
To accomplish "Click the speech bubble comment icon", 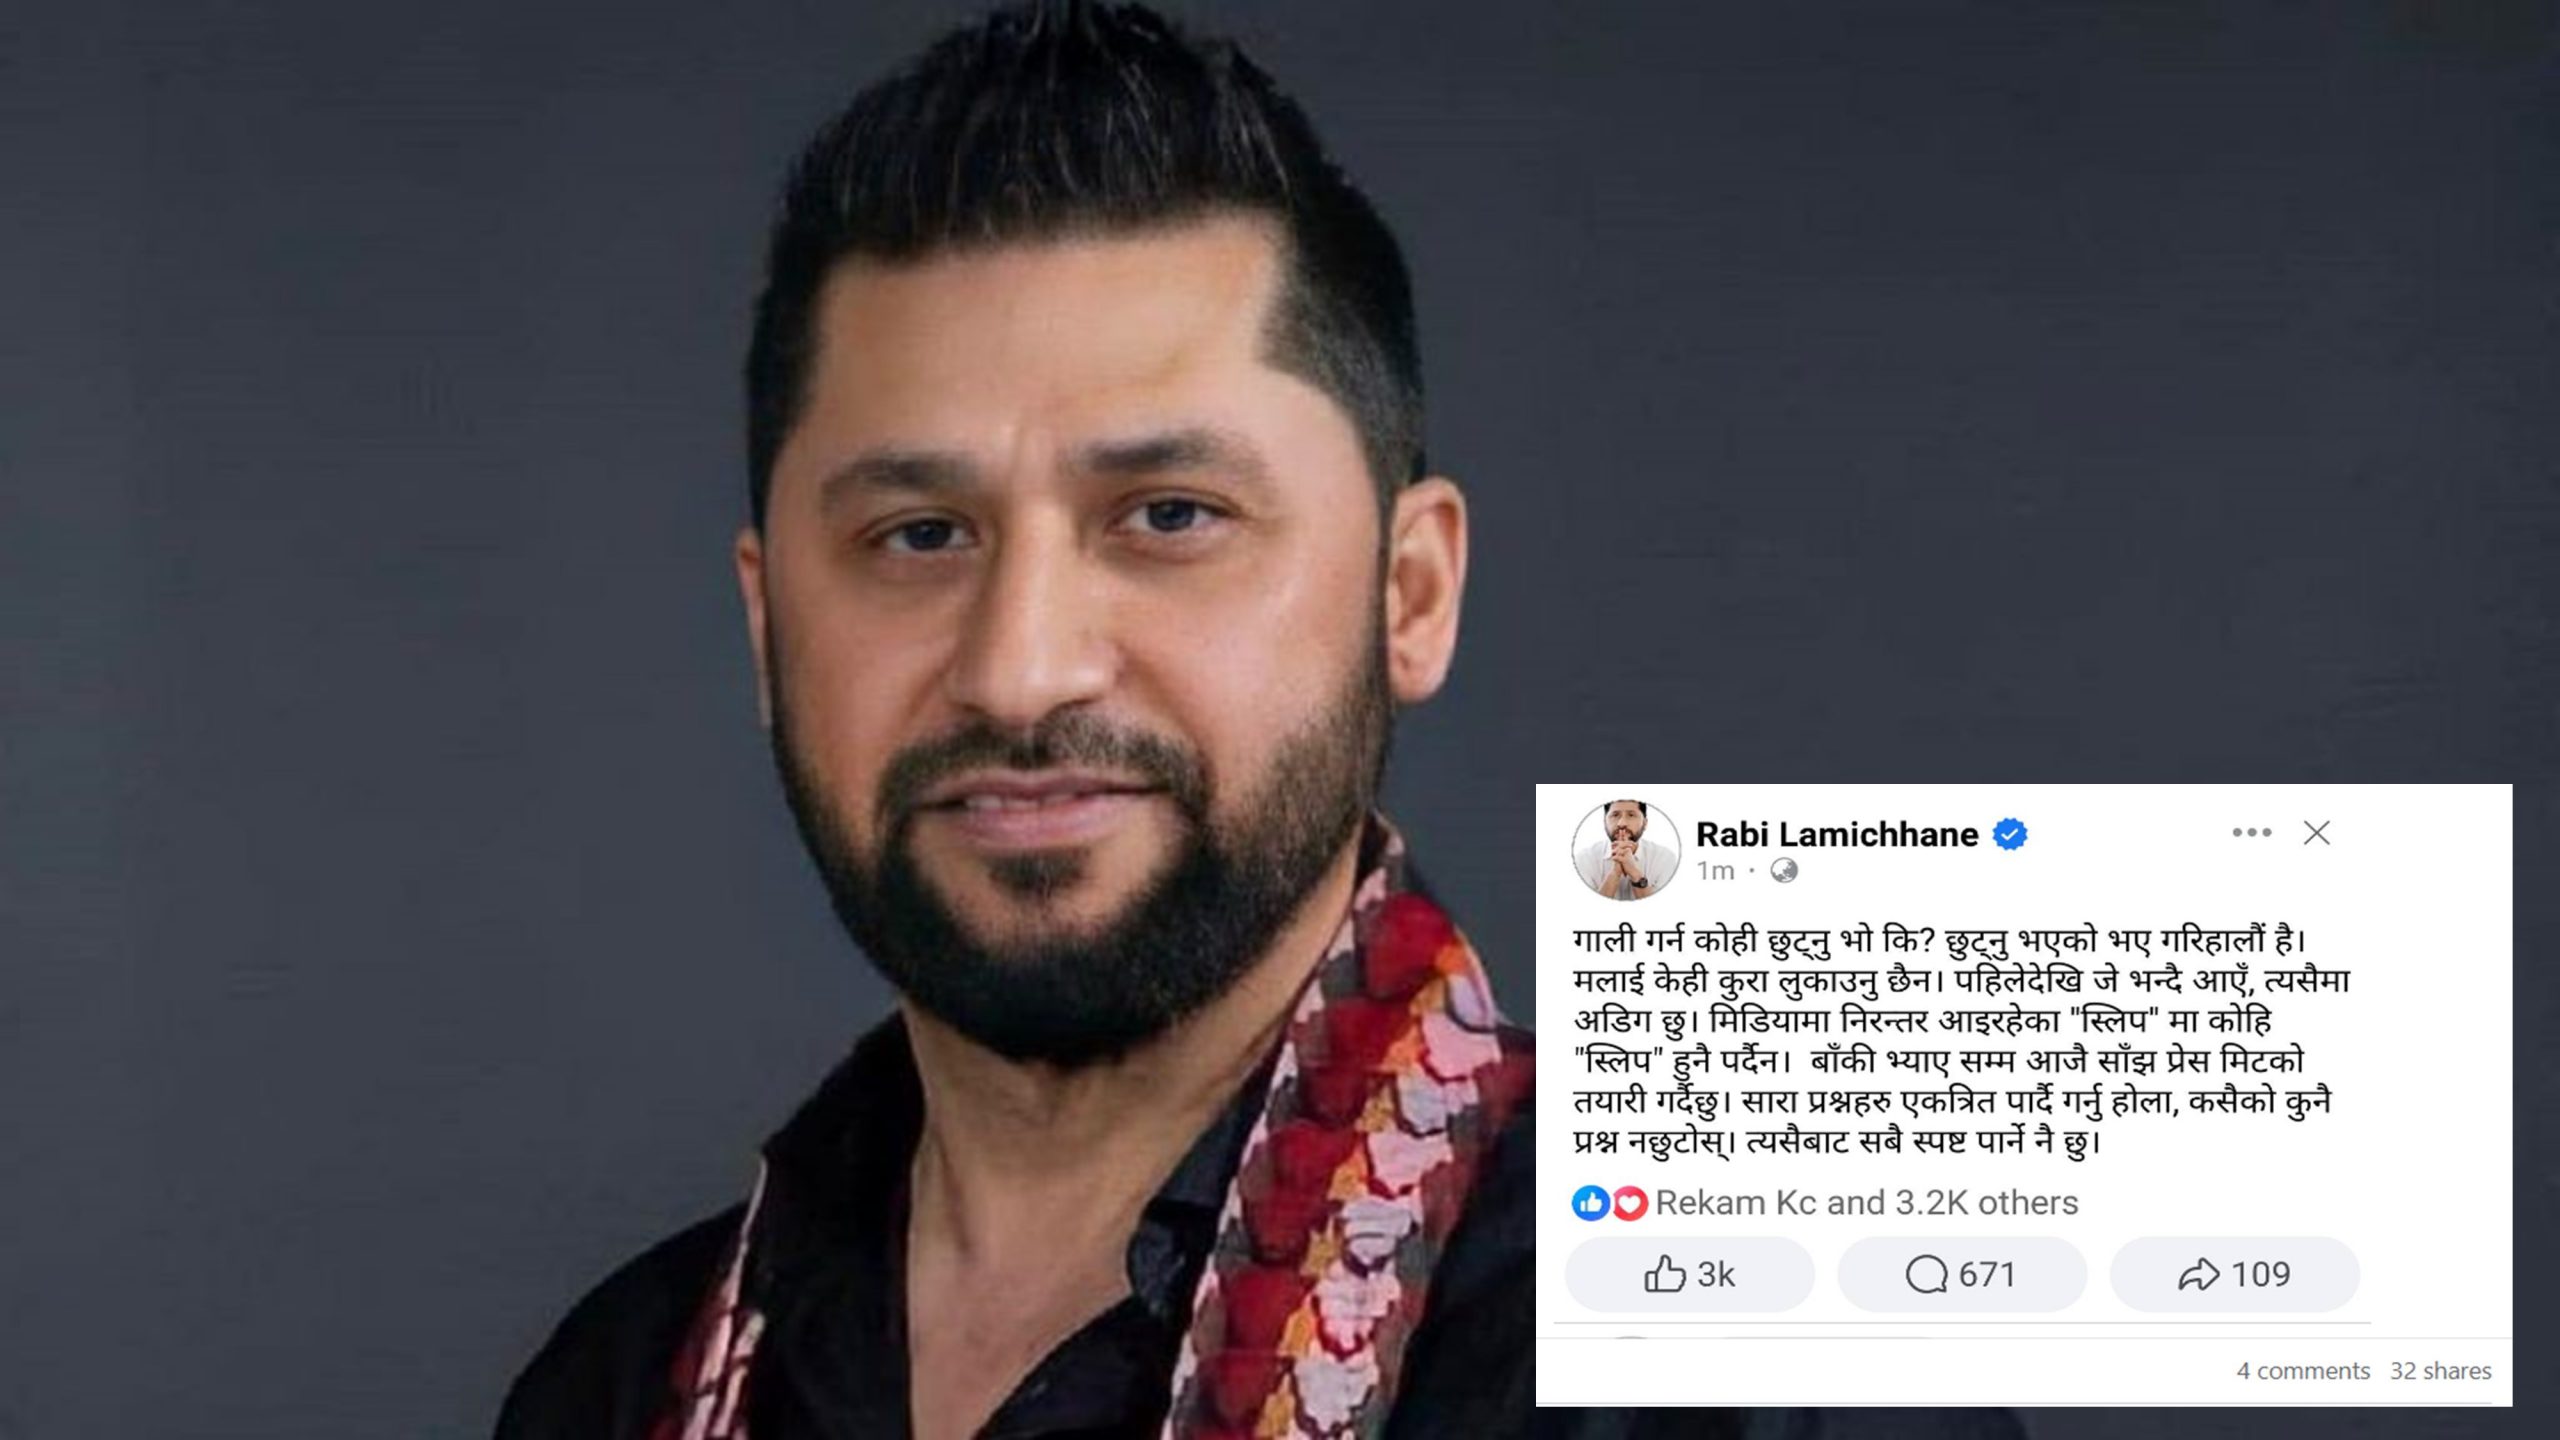I will [x=1926, y=1275].
